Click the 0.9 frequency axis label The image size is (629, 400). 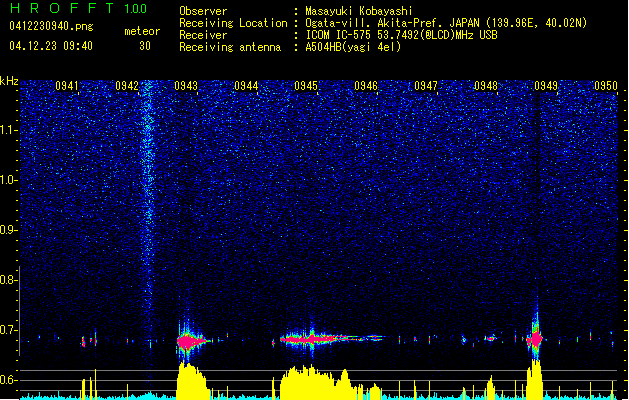(8, 230)
